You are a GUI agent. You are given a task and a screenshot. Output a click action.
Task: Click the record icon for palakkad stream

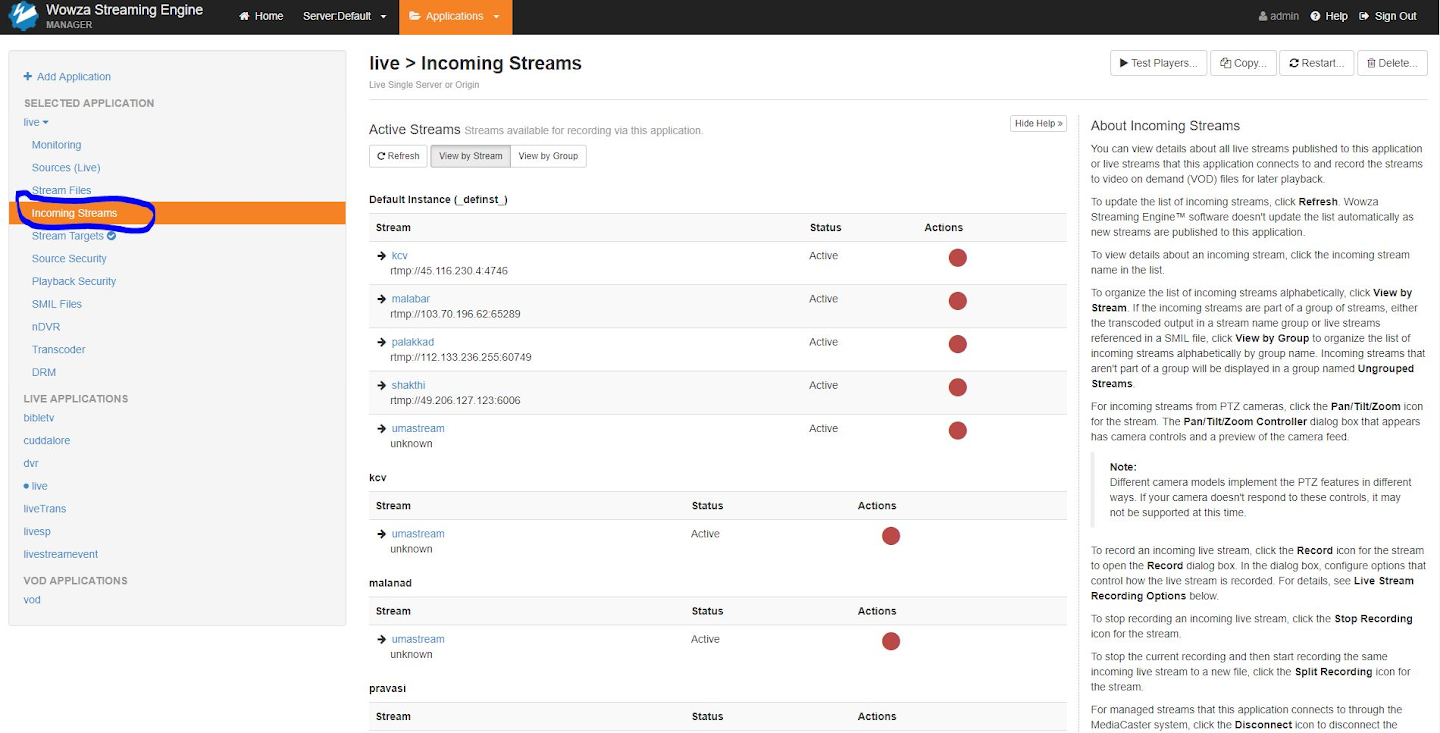(957, 344)
